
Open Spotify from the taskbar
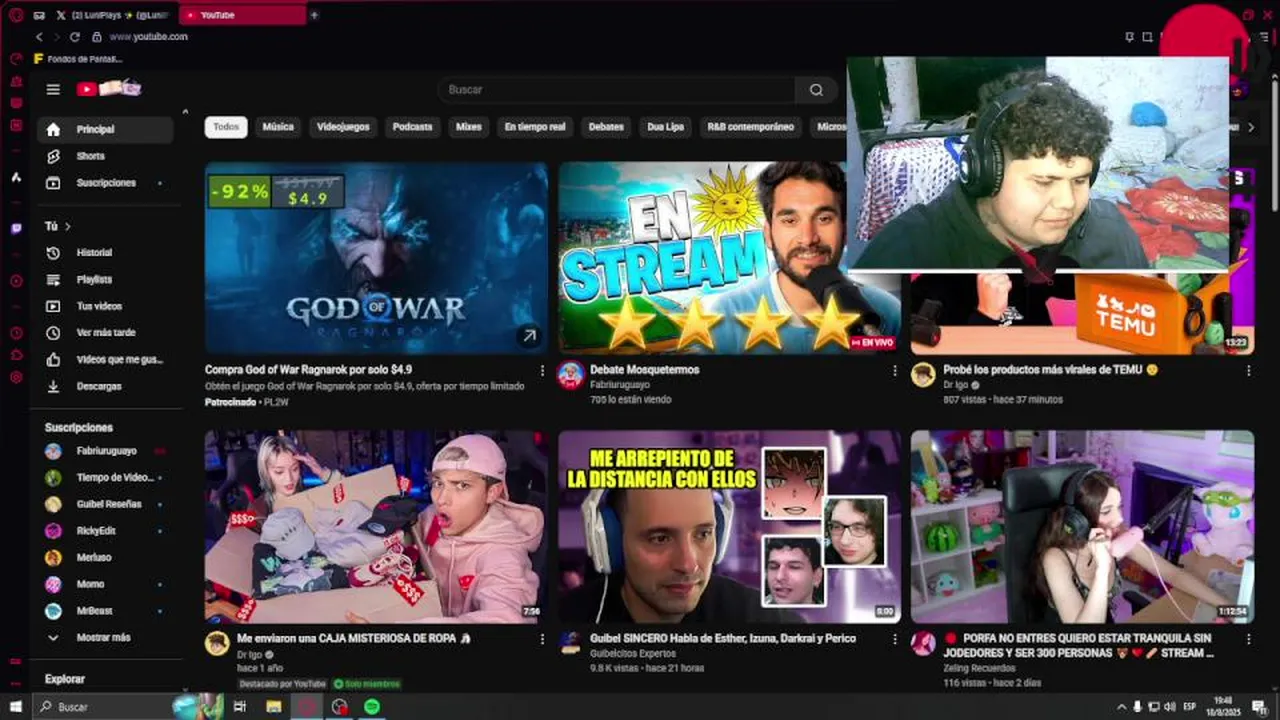(372, 707)
